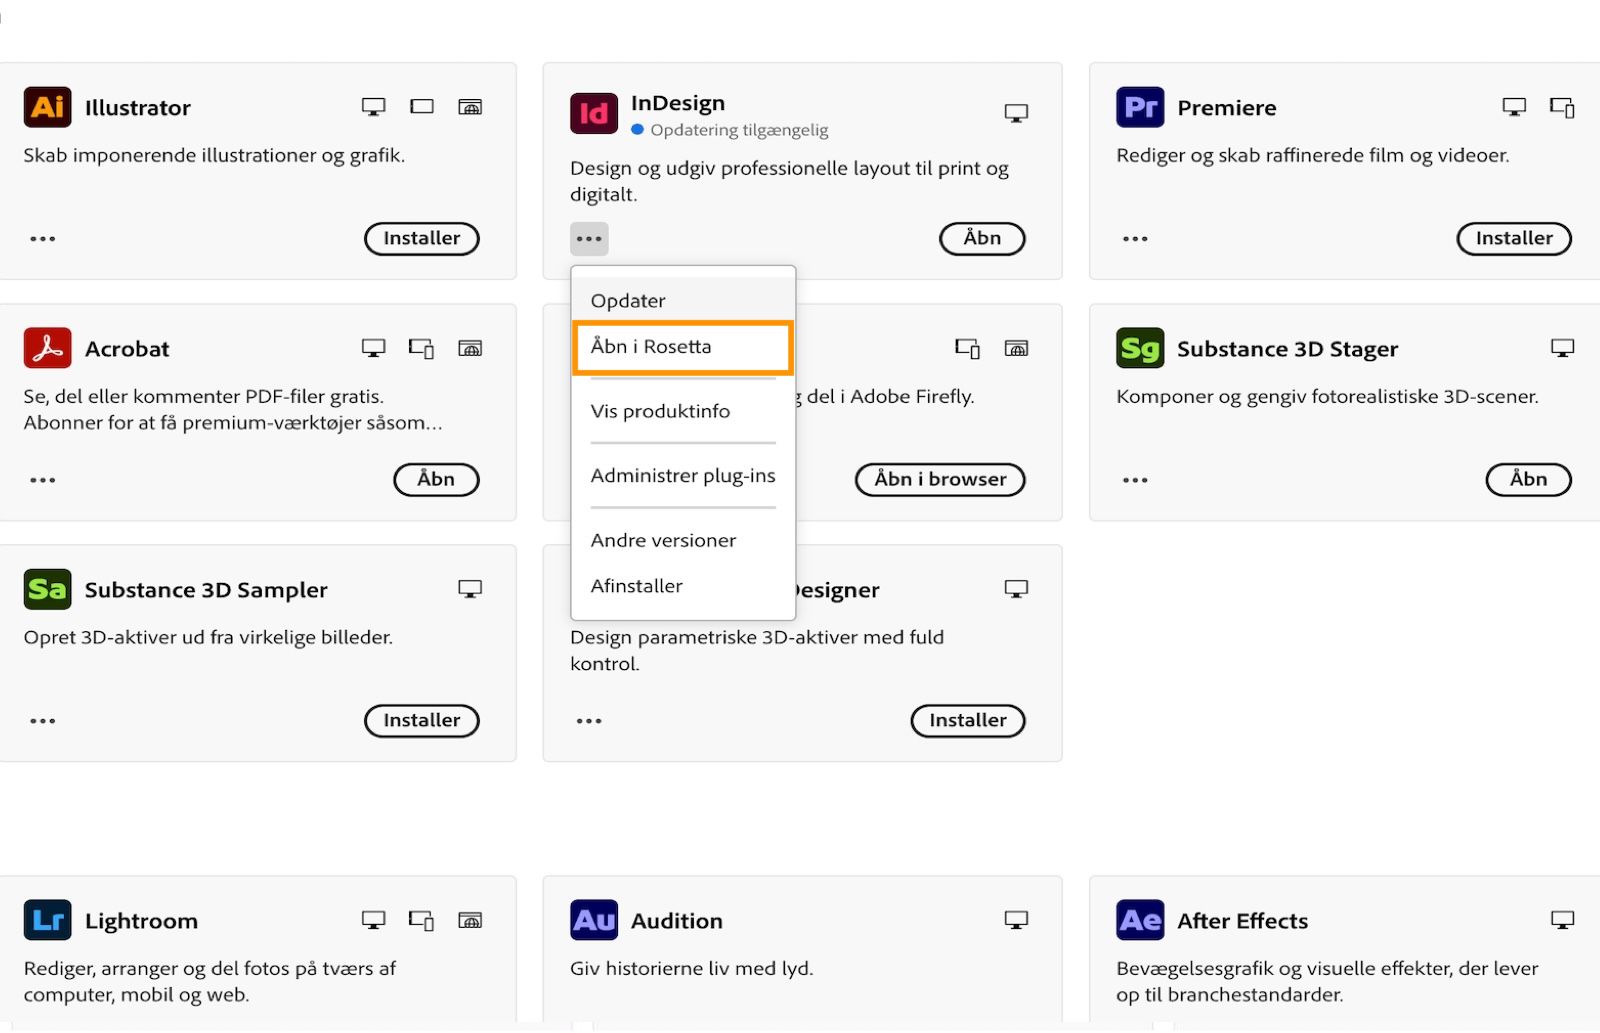Image resolution: width=1600 pixels, height=1033 pixels.
Task: Click the Illustrator Ai app icon
Action: coord(47,107)
